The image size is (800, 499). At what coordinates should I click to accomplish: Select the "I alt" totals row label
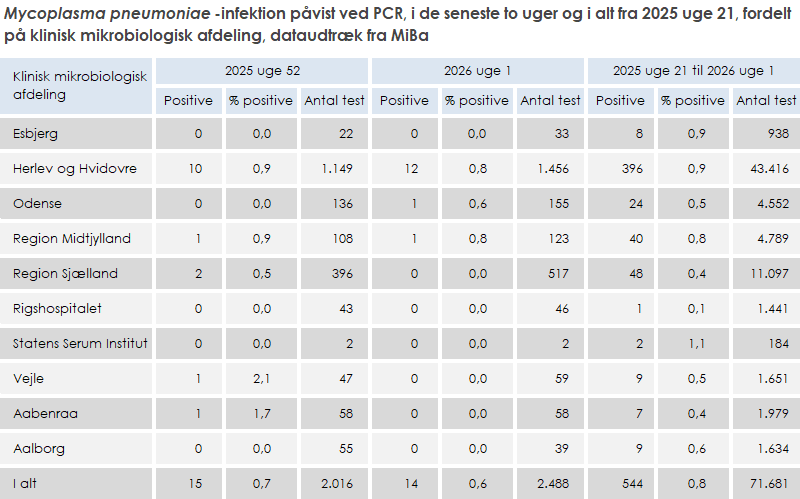(27, 484)
